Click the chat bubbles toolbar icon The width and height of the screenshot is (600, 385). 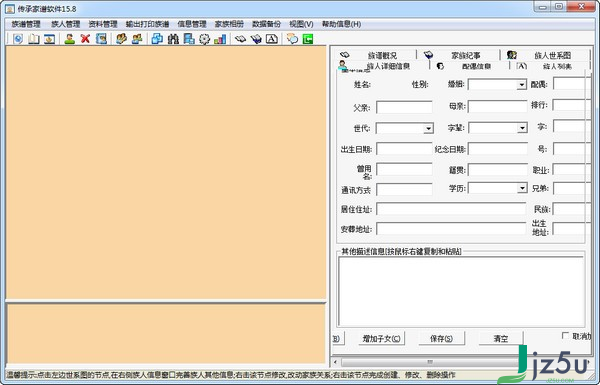point(292,39)
